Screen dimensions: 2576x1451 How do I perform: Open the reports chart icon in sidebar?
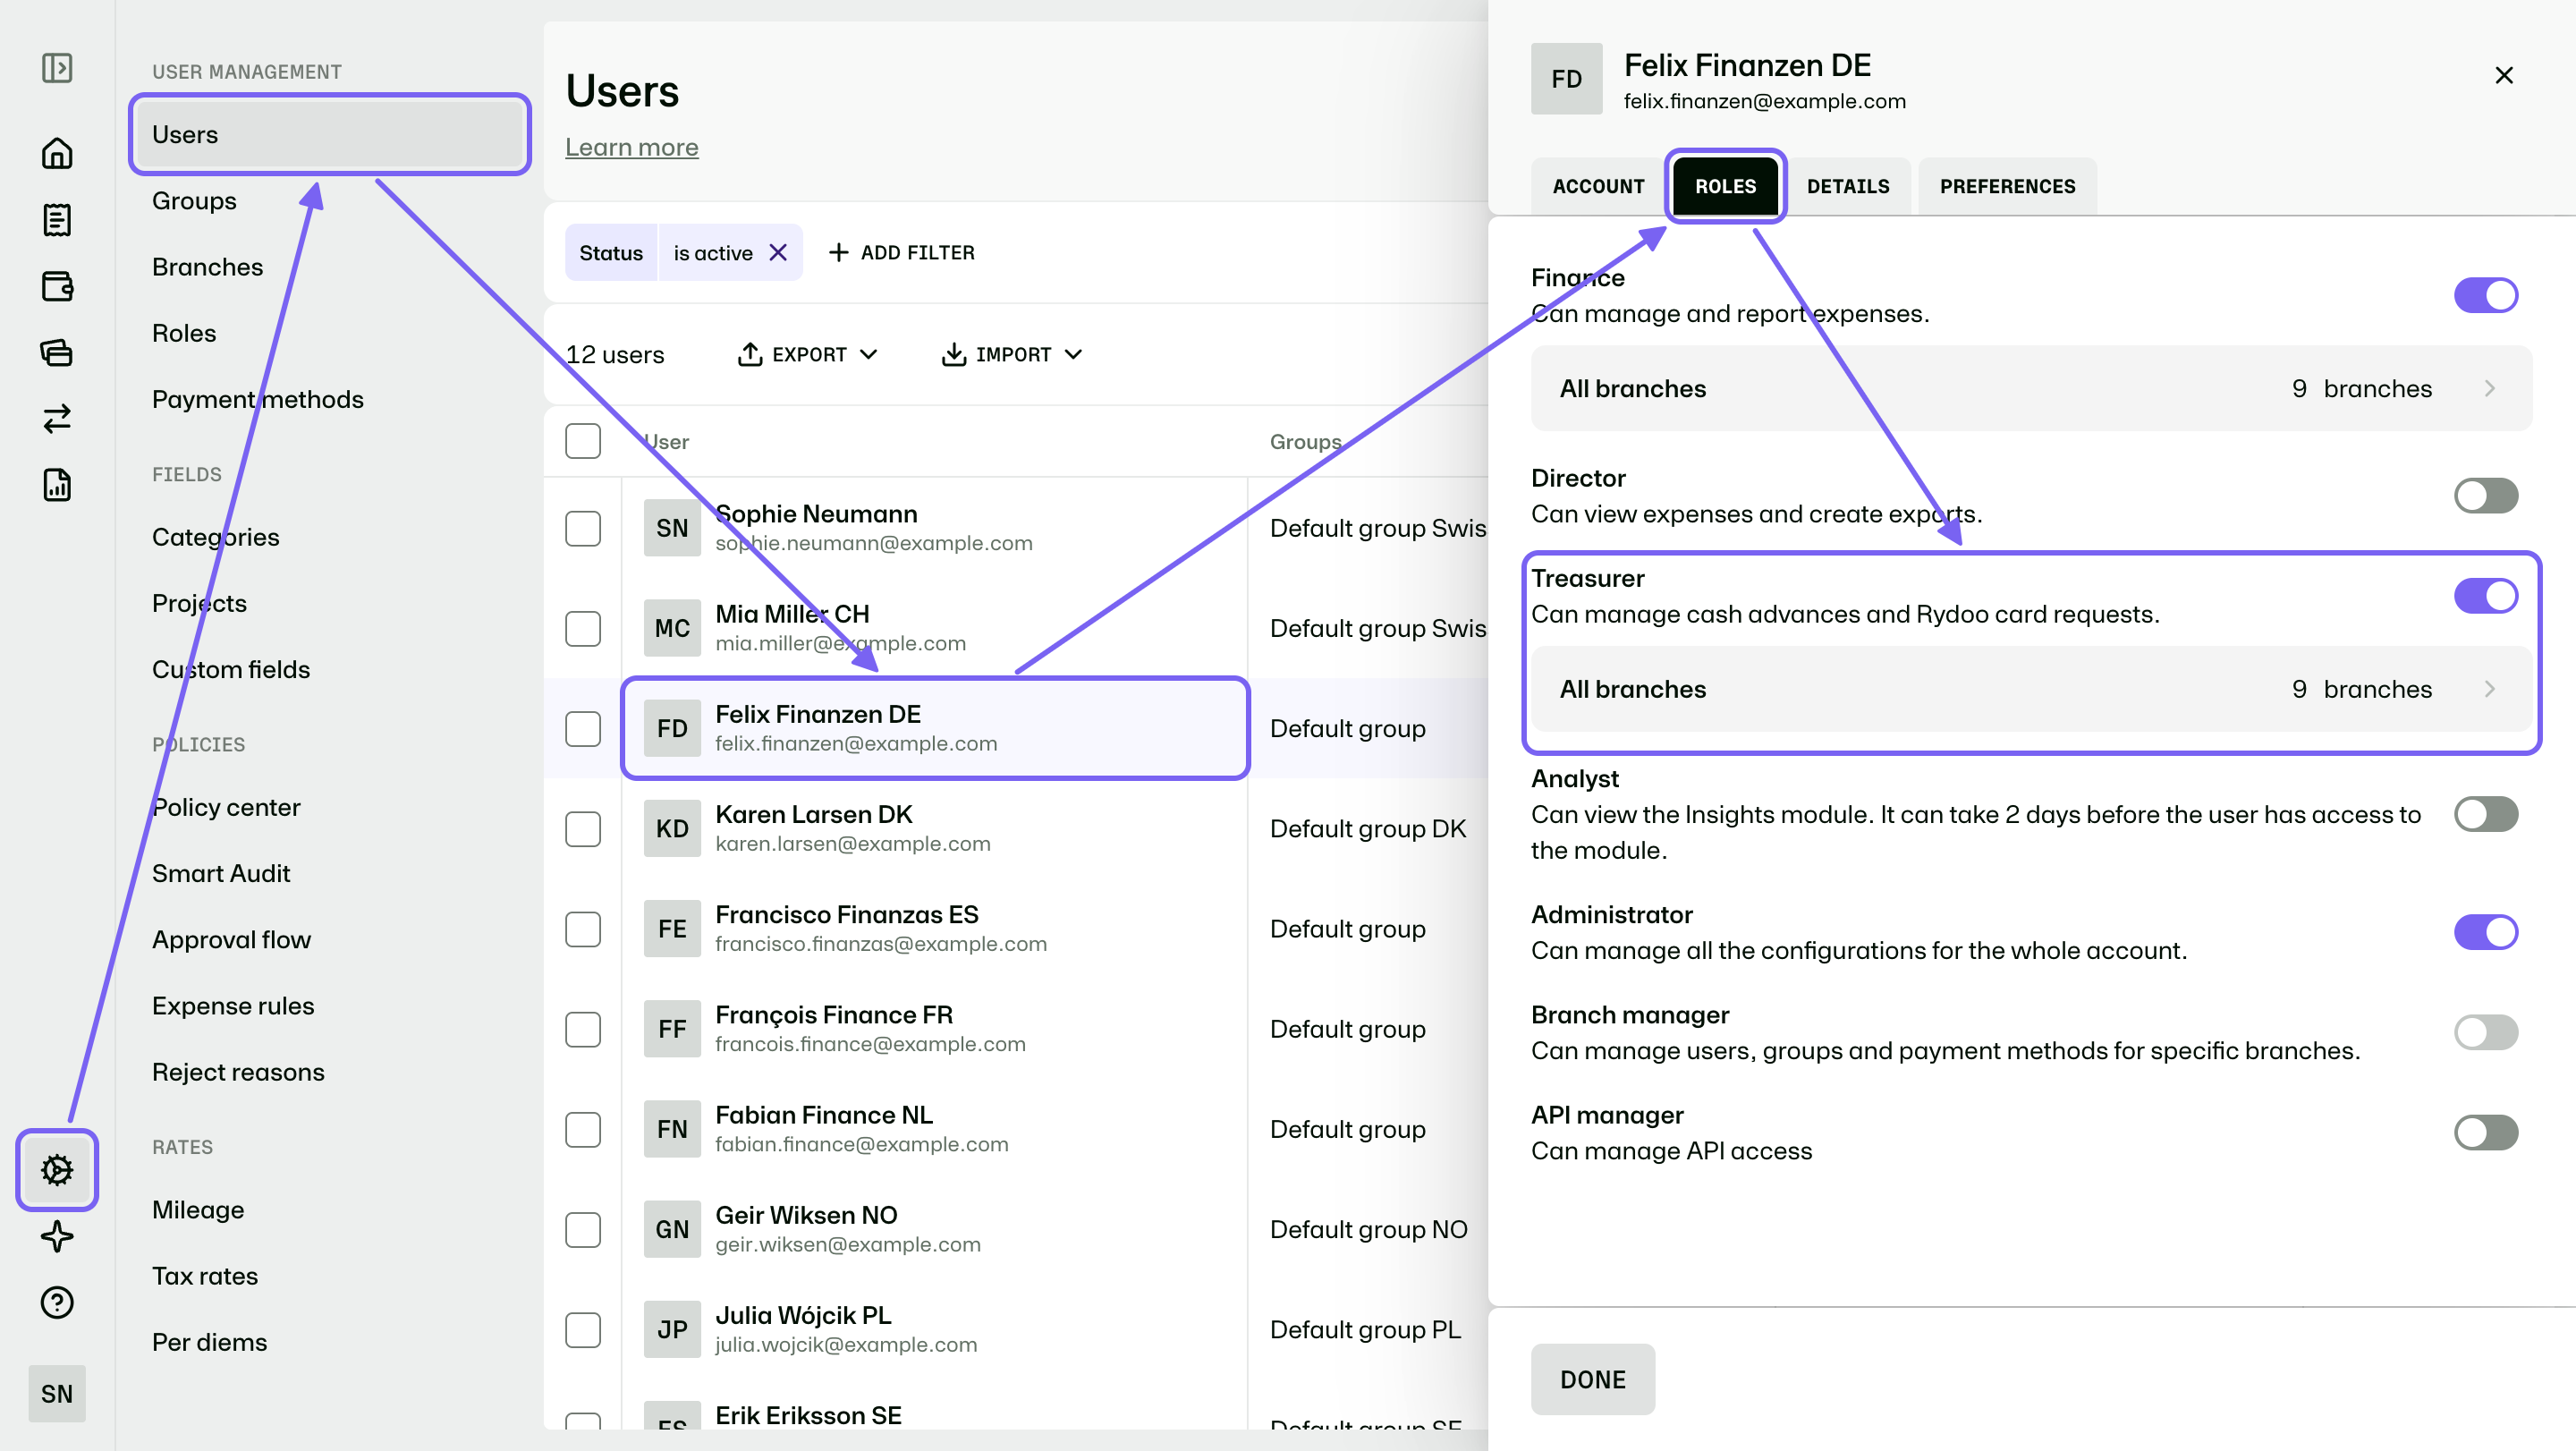point(57,485)
